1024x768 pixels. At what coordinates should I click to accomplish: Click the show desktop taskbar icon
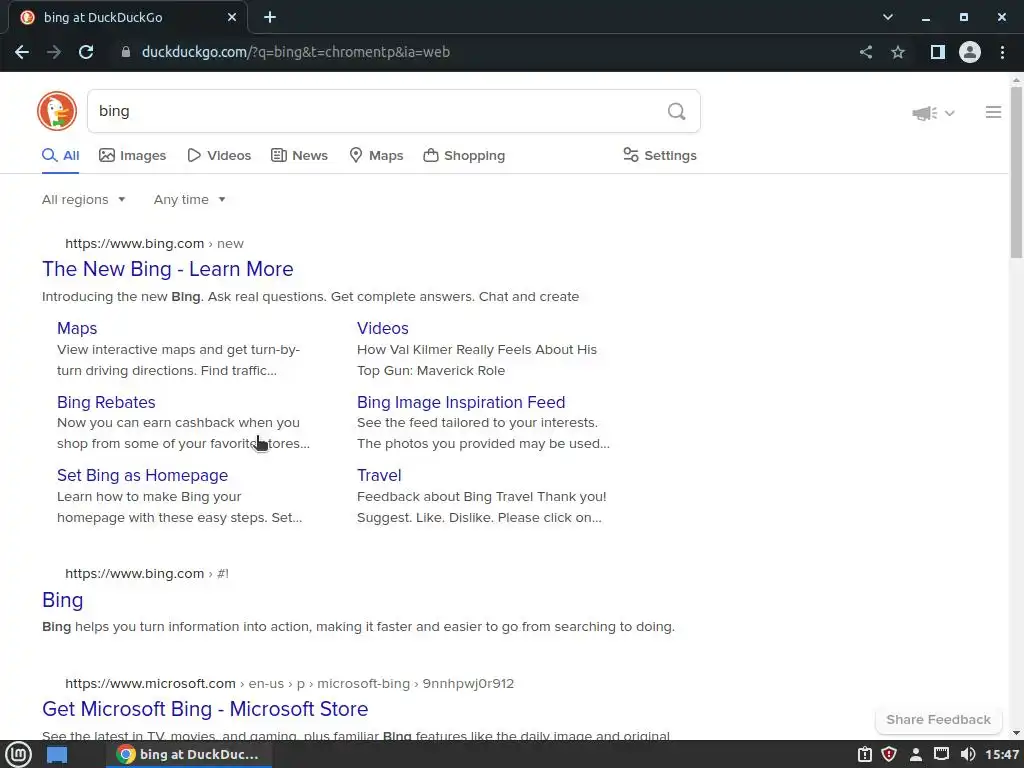coord(57,754)
